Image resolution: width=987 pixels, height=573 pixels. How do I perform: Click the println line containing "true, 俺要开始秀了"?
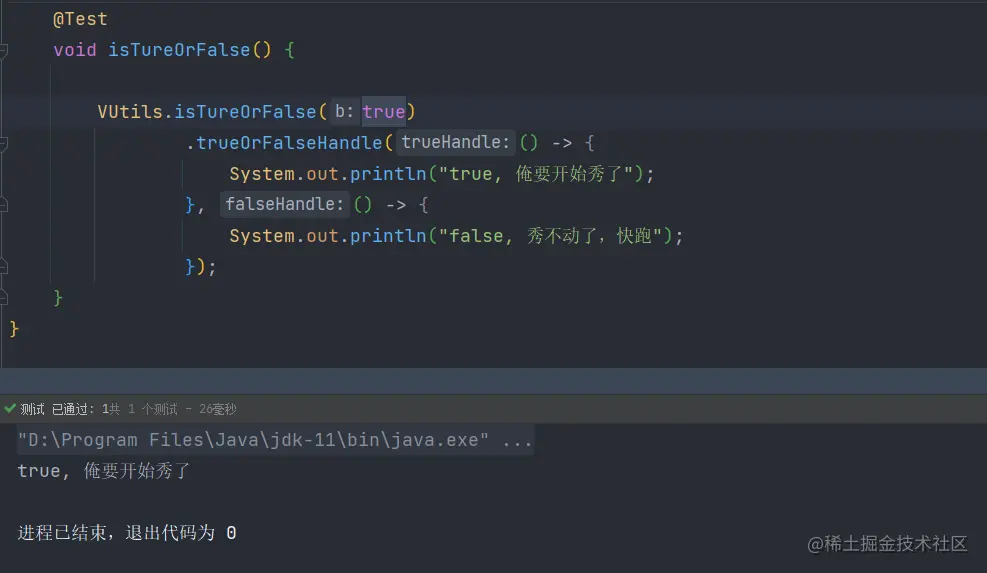442,174
